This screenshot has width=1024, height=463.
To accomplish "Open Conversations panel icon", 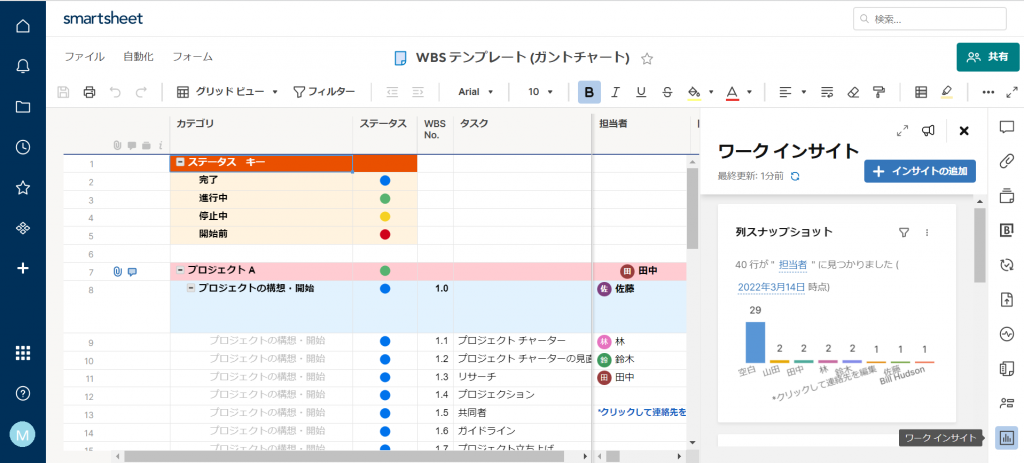I will coord(1006,126).
